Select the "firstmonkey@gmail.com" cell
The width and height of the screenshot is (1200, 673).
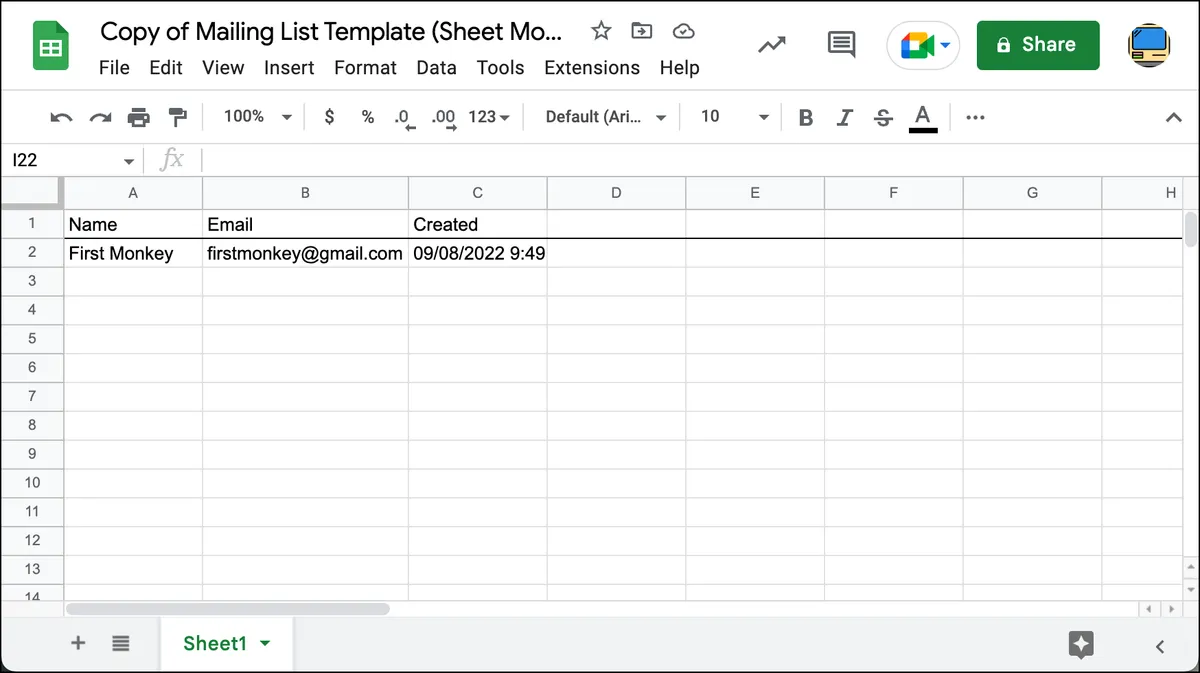(x=305, y=253)
